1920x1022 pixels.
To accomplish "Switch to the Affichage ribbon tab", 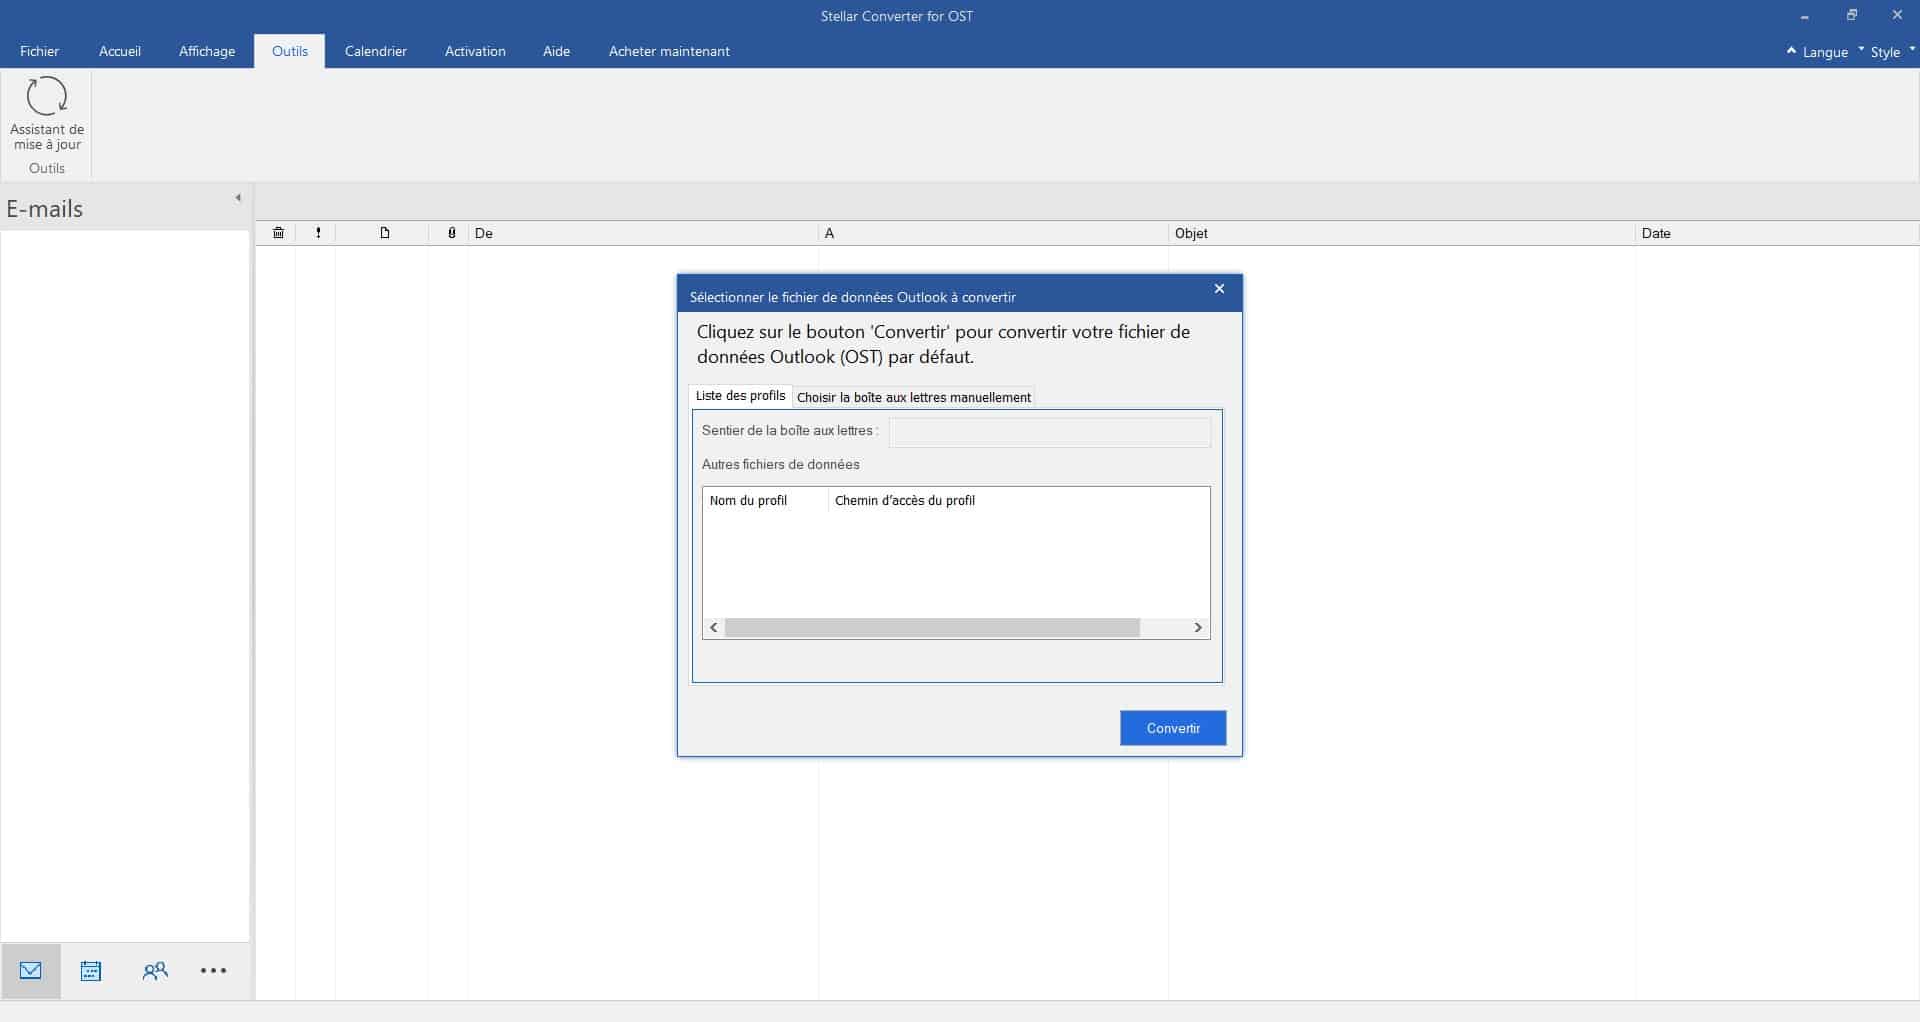I will (x=207, y=51).
